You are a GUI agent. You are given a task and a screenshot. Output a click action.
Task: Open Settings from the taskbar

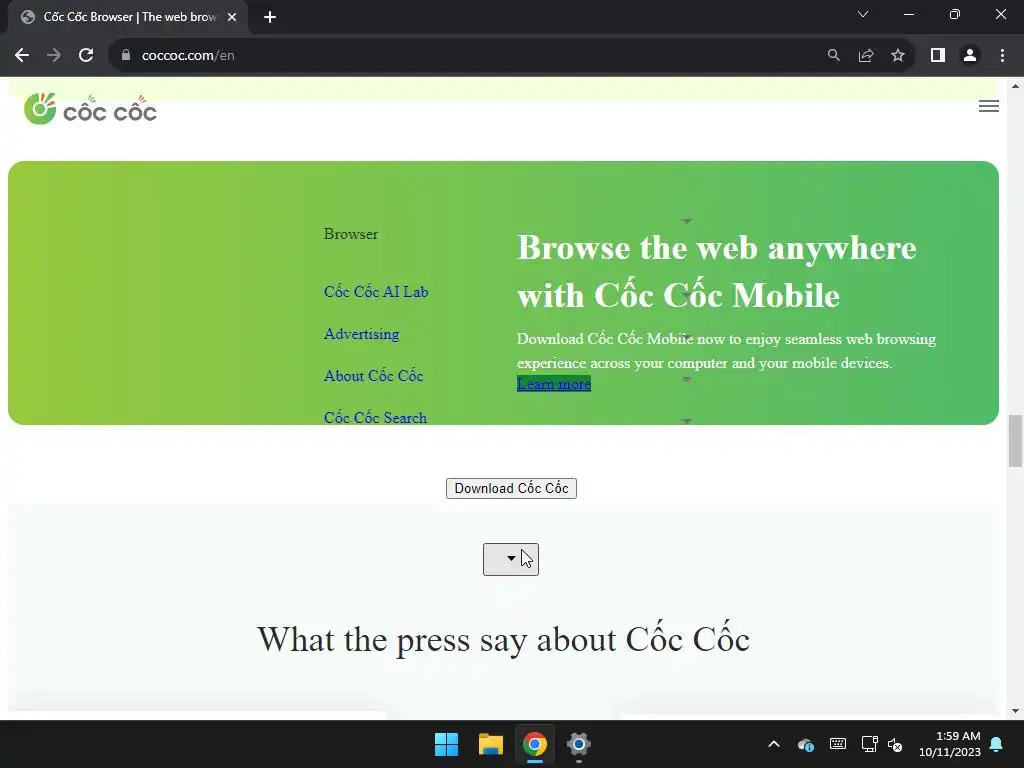coord(579,744)
